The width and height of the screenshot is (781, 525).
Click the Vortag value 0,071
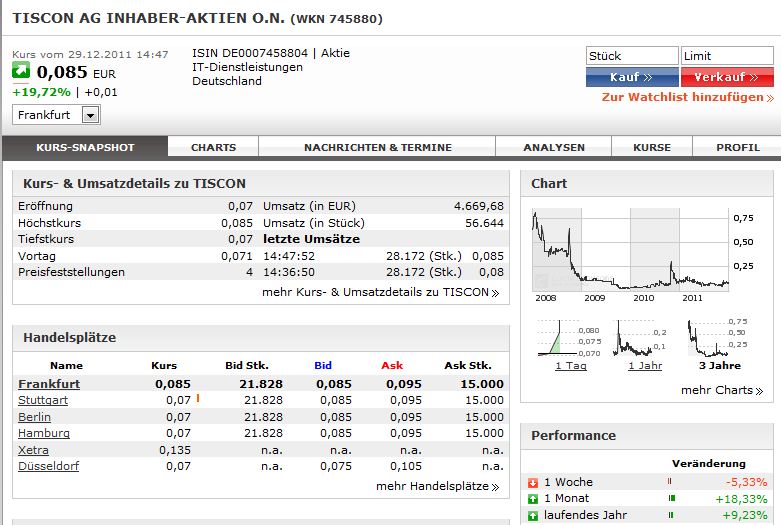(237, 256)
